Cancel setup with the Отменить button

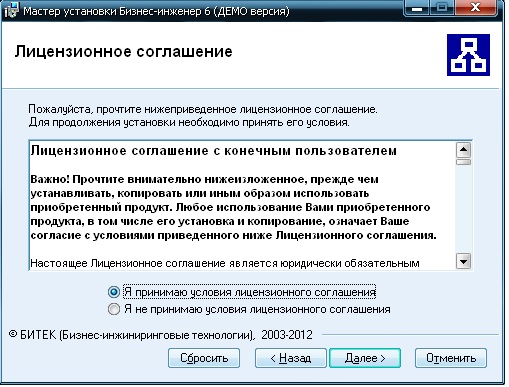(x=451, y=358)
